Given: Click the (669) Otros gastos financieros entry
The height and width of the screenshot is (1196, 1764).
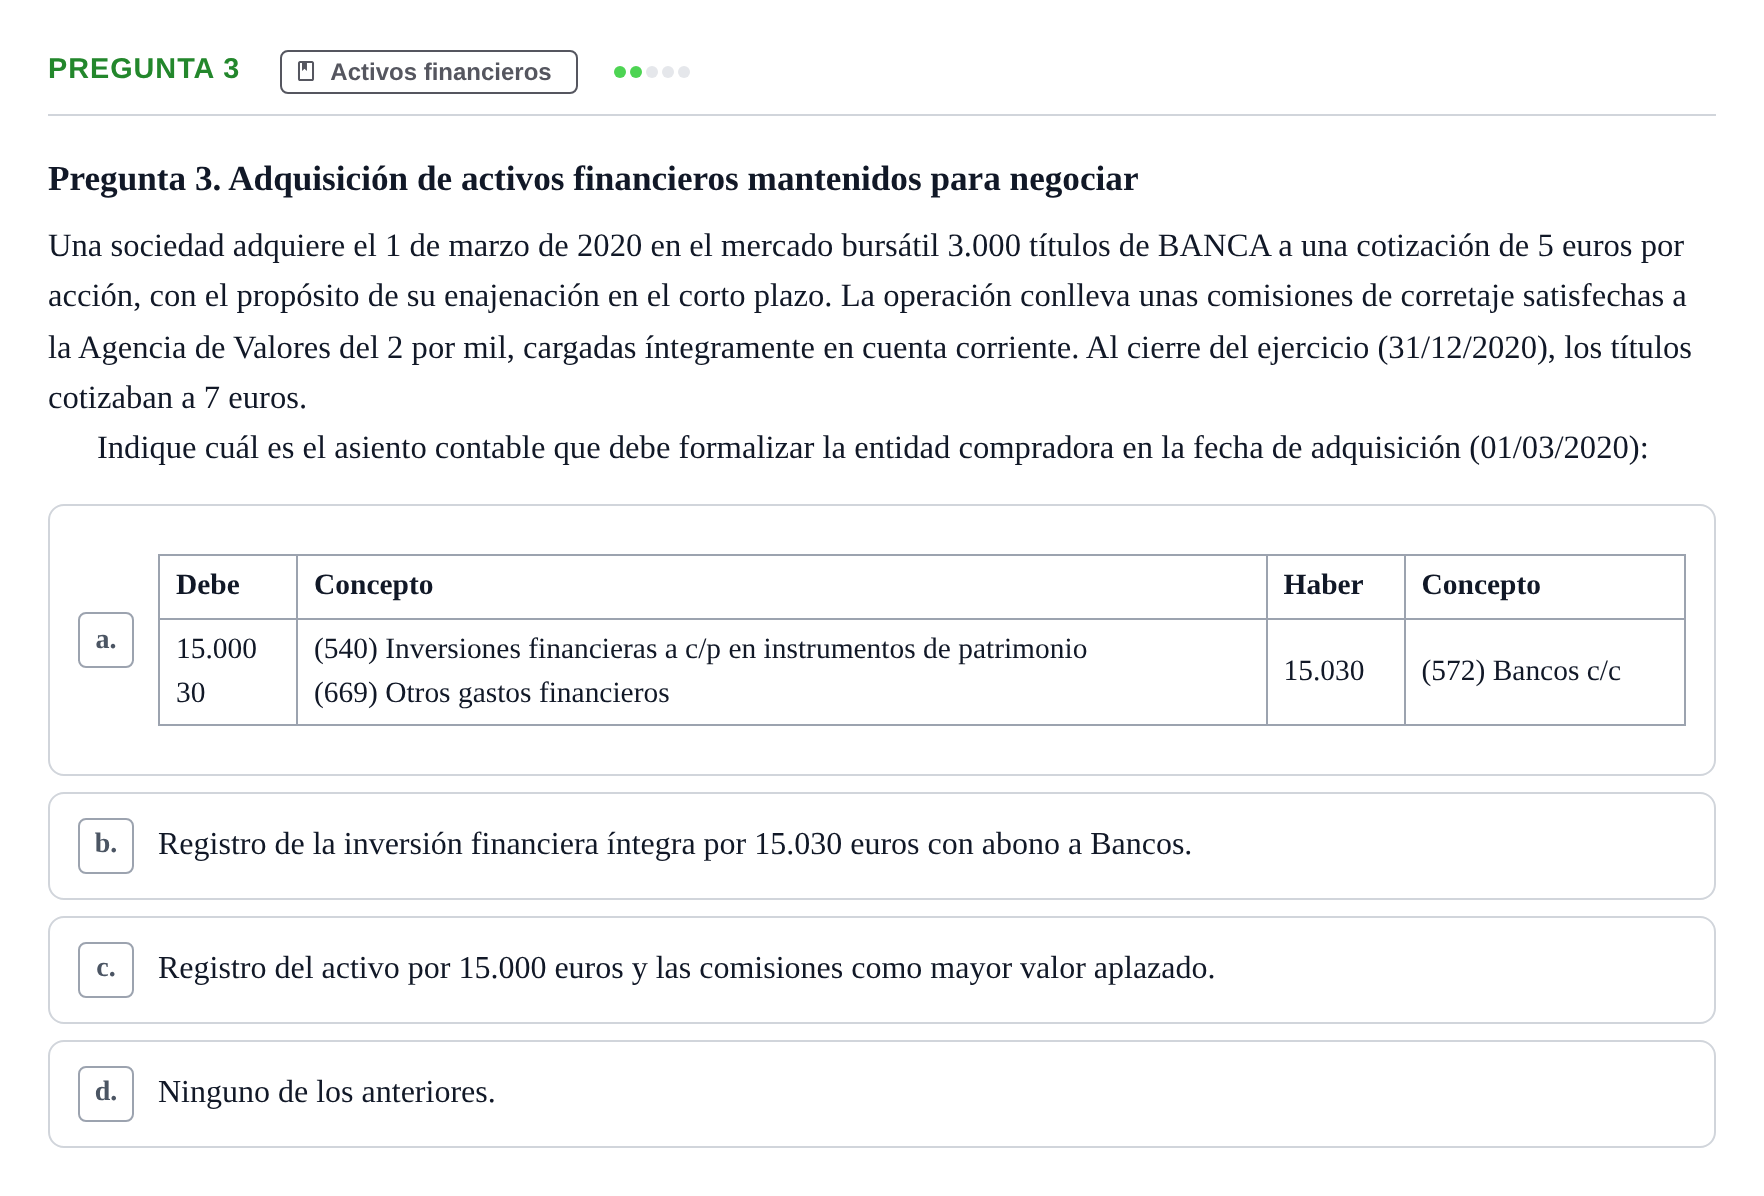Looking at the screenshot, I should (491, 693).
